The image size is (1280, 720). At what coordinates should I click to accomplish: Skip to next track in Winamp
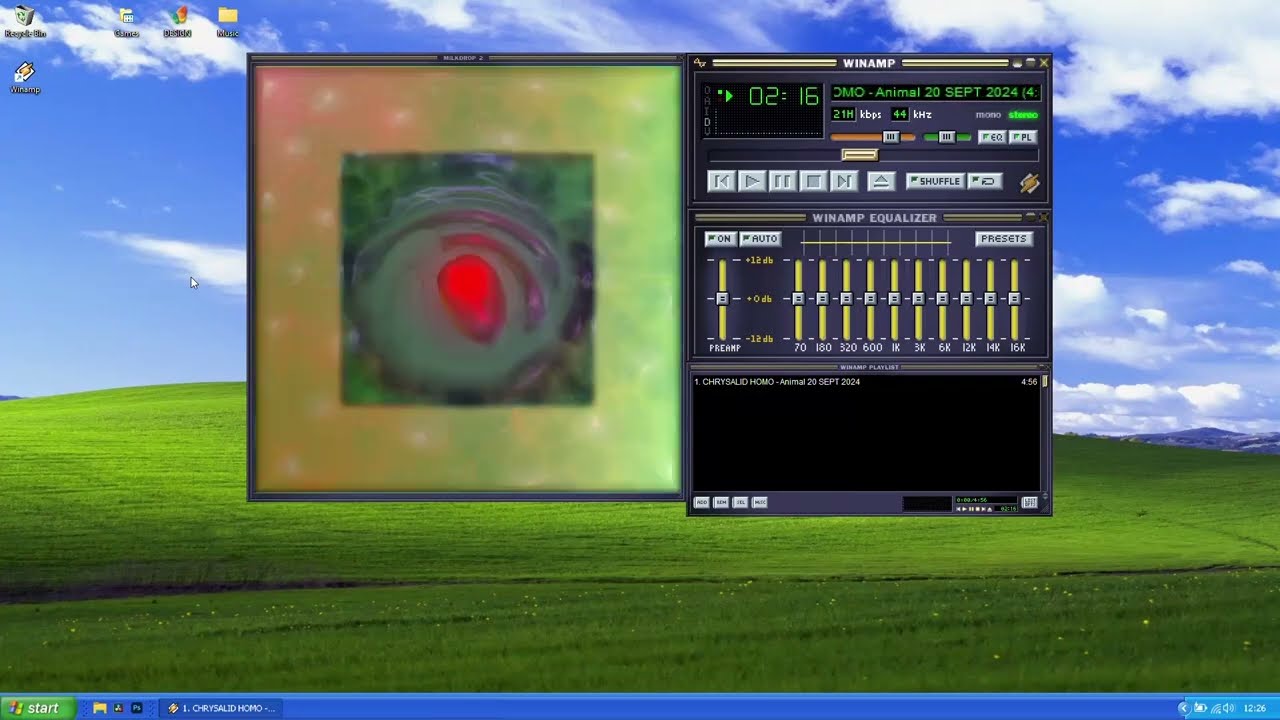(x=845, y=181)
